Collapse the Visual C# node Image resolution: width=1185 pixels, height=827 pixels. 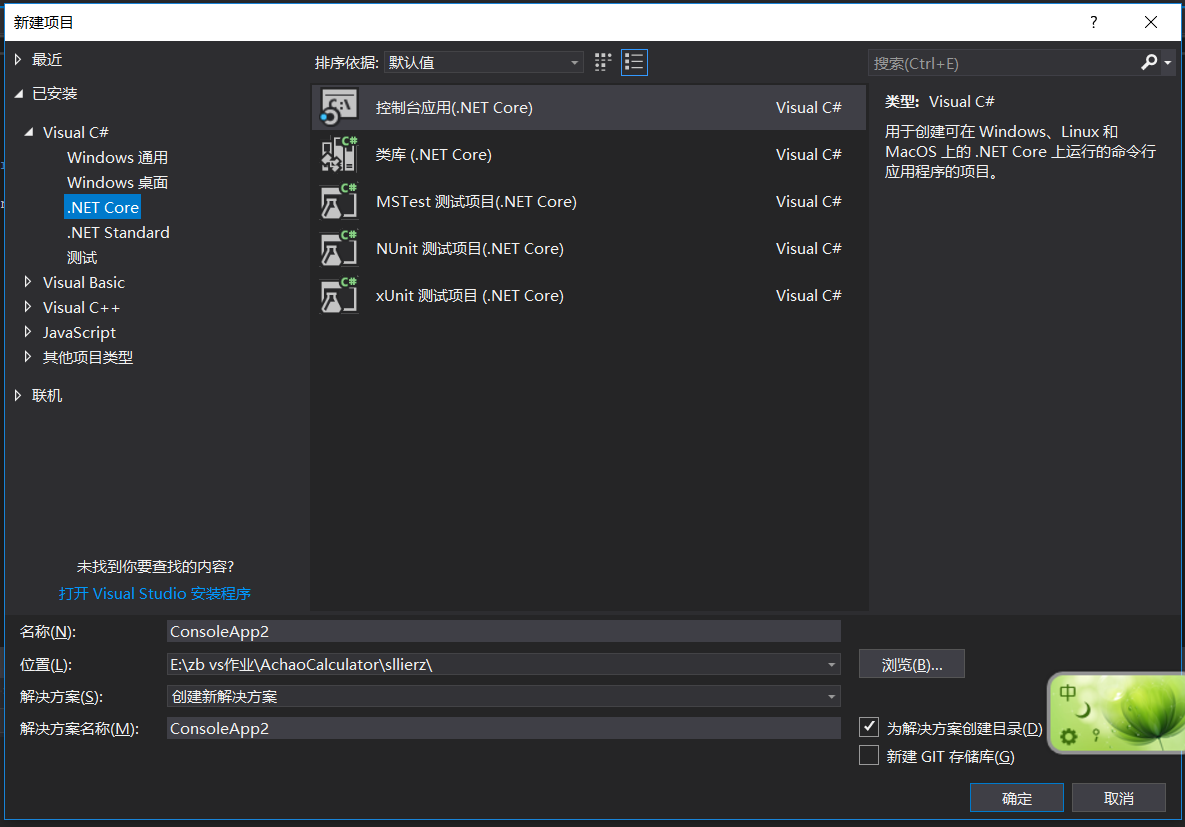tap(29, 132)
